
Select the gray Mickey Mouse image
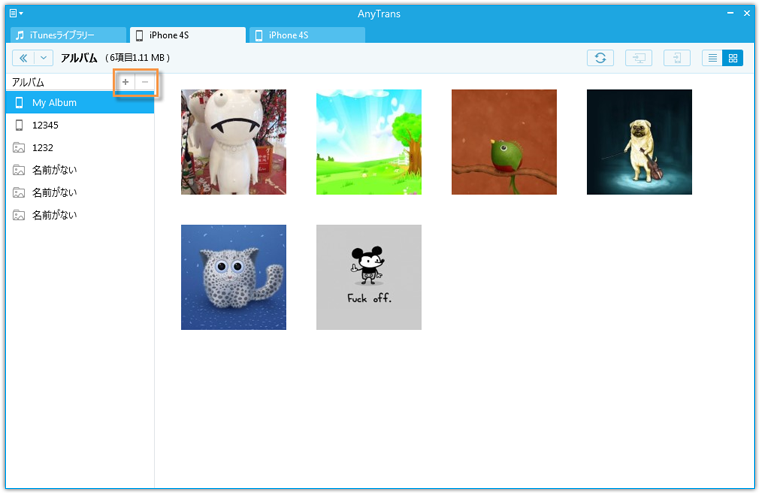tap(369, 277)
